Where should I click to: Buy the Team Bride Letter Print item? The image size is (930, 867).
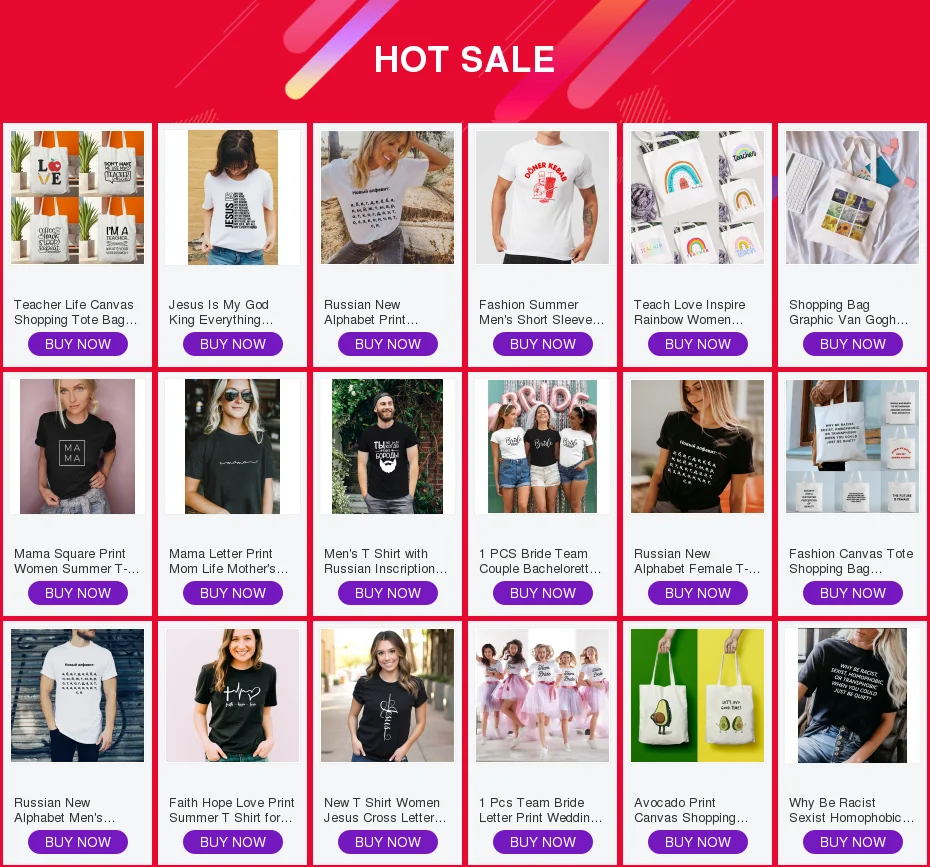pyautogui.click(x=542, y=842)
